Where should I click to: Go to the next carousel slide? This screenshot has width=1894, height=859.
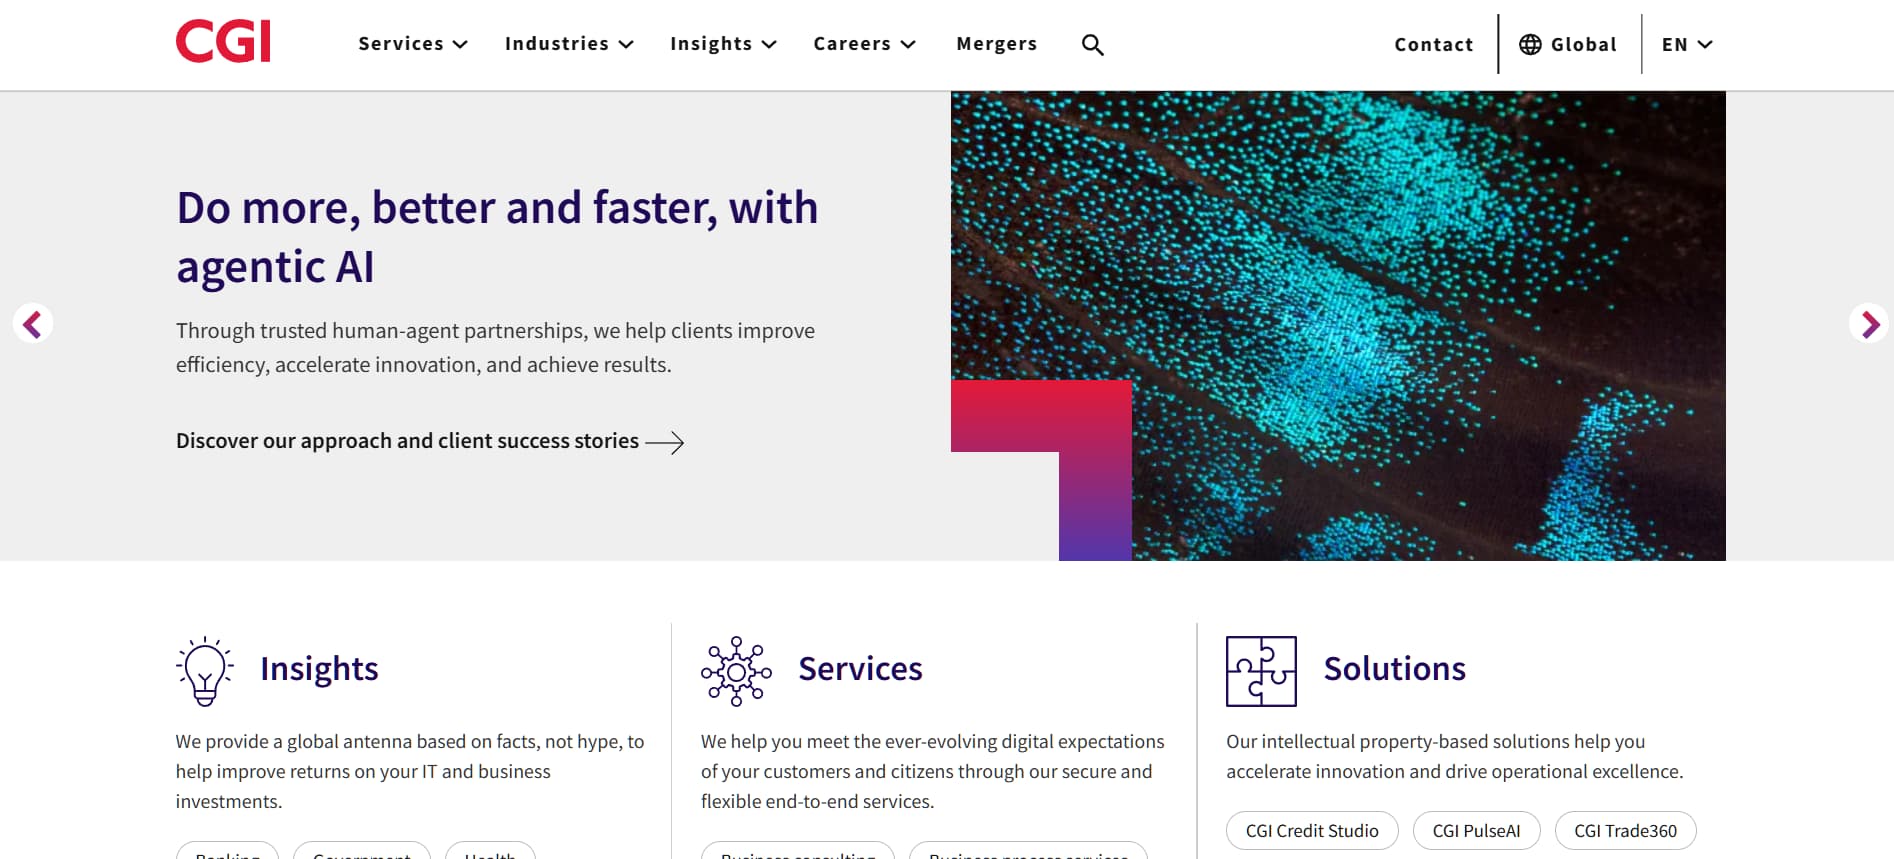click(1869, 323)
